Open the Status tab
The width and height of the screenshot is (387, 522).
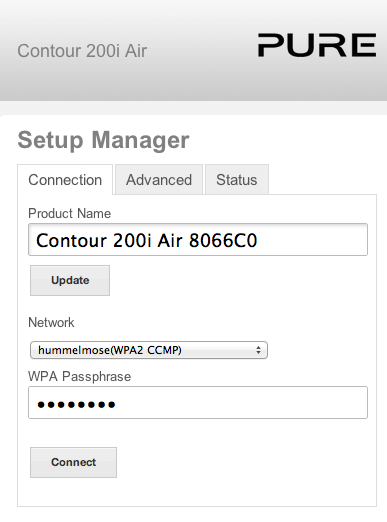click(x=237, y=180)
